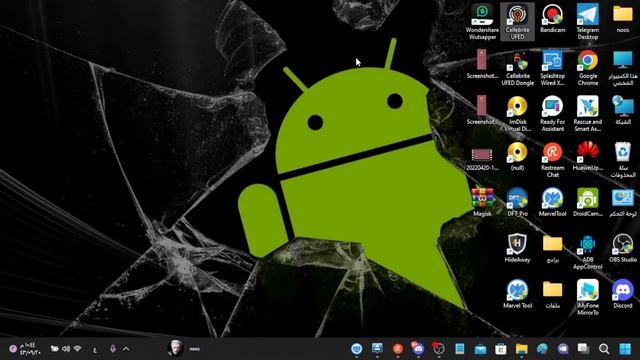Open taskbar Search
The image size is (640, 360).
(x=604, y=349)
